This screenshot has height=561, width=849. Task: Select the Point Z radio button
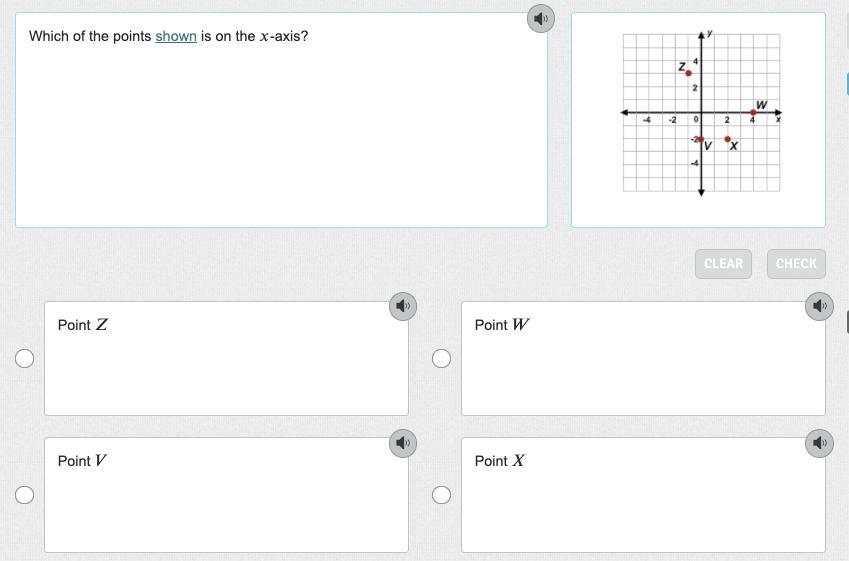pos(25,358)
